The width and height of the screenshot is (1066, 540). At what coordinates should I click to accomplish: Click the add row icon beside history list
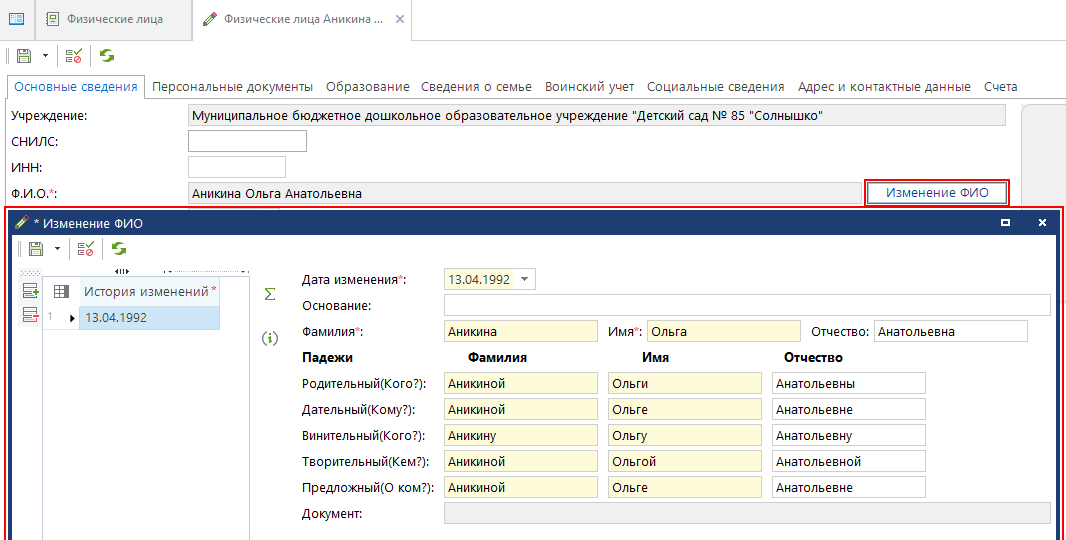[x=31, y=291]
